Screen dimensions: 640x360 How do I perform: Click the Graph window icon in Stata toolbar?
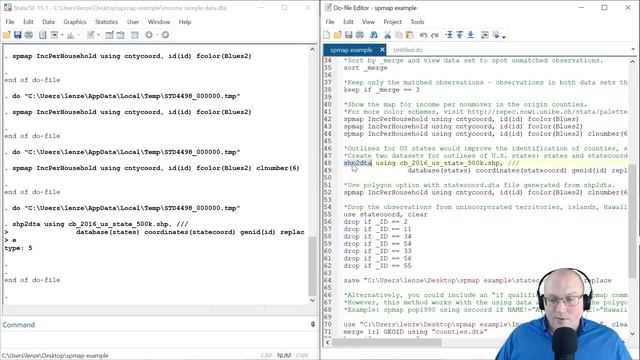coord(71,35)
